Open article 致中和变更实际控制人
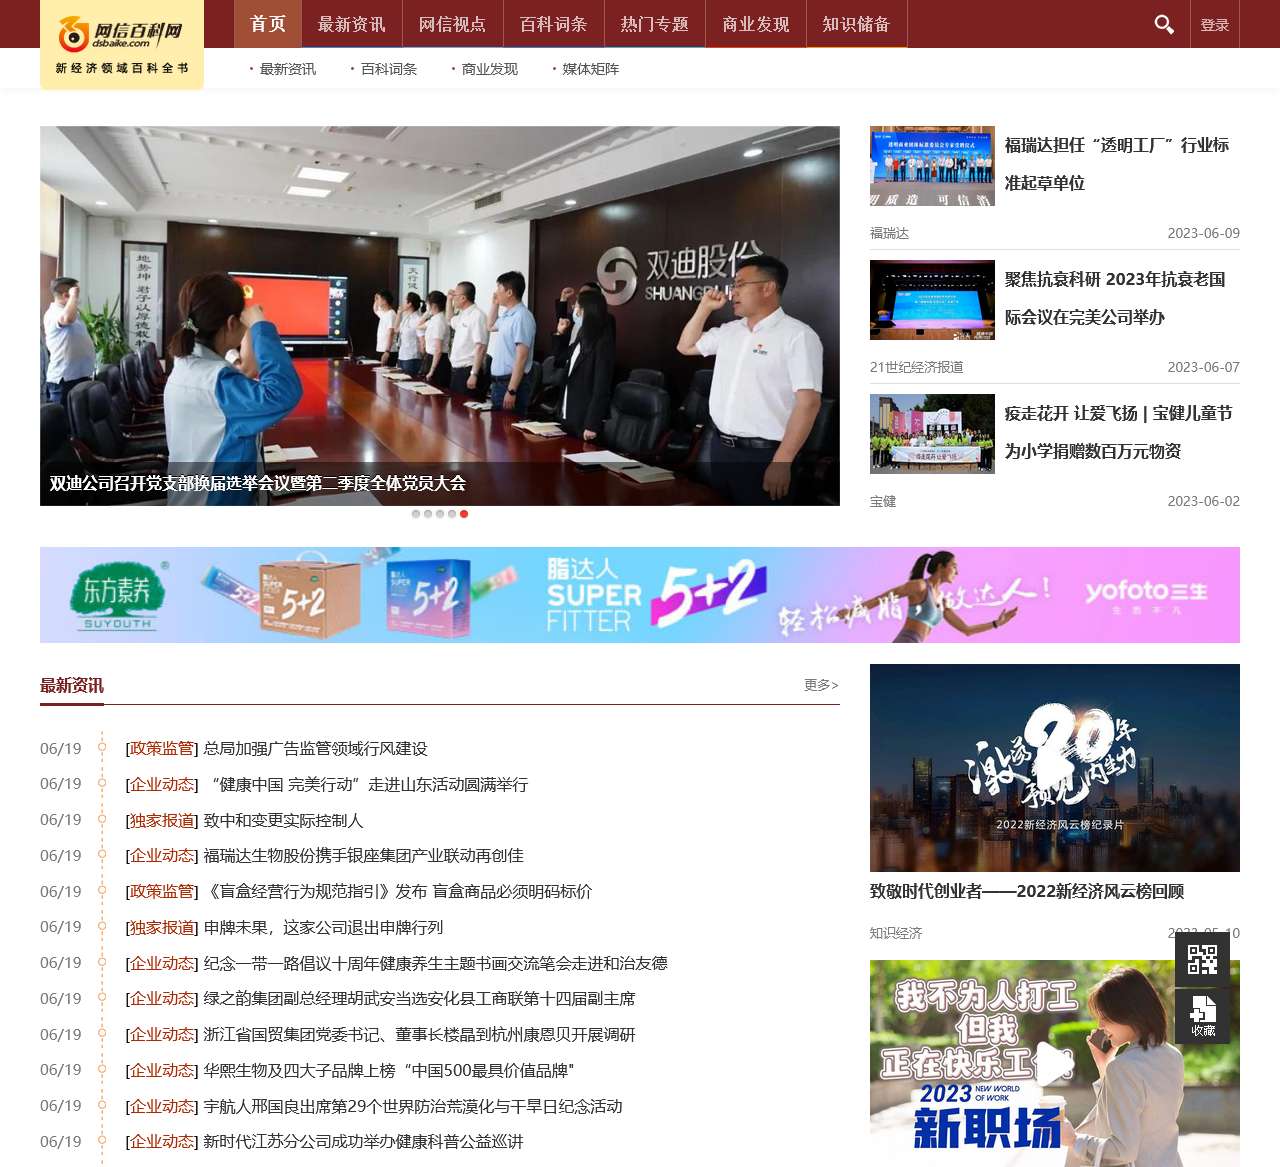 tap(283, 820)
